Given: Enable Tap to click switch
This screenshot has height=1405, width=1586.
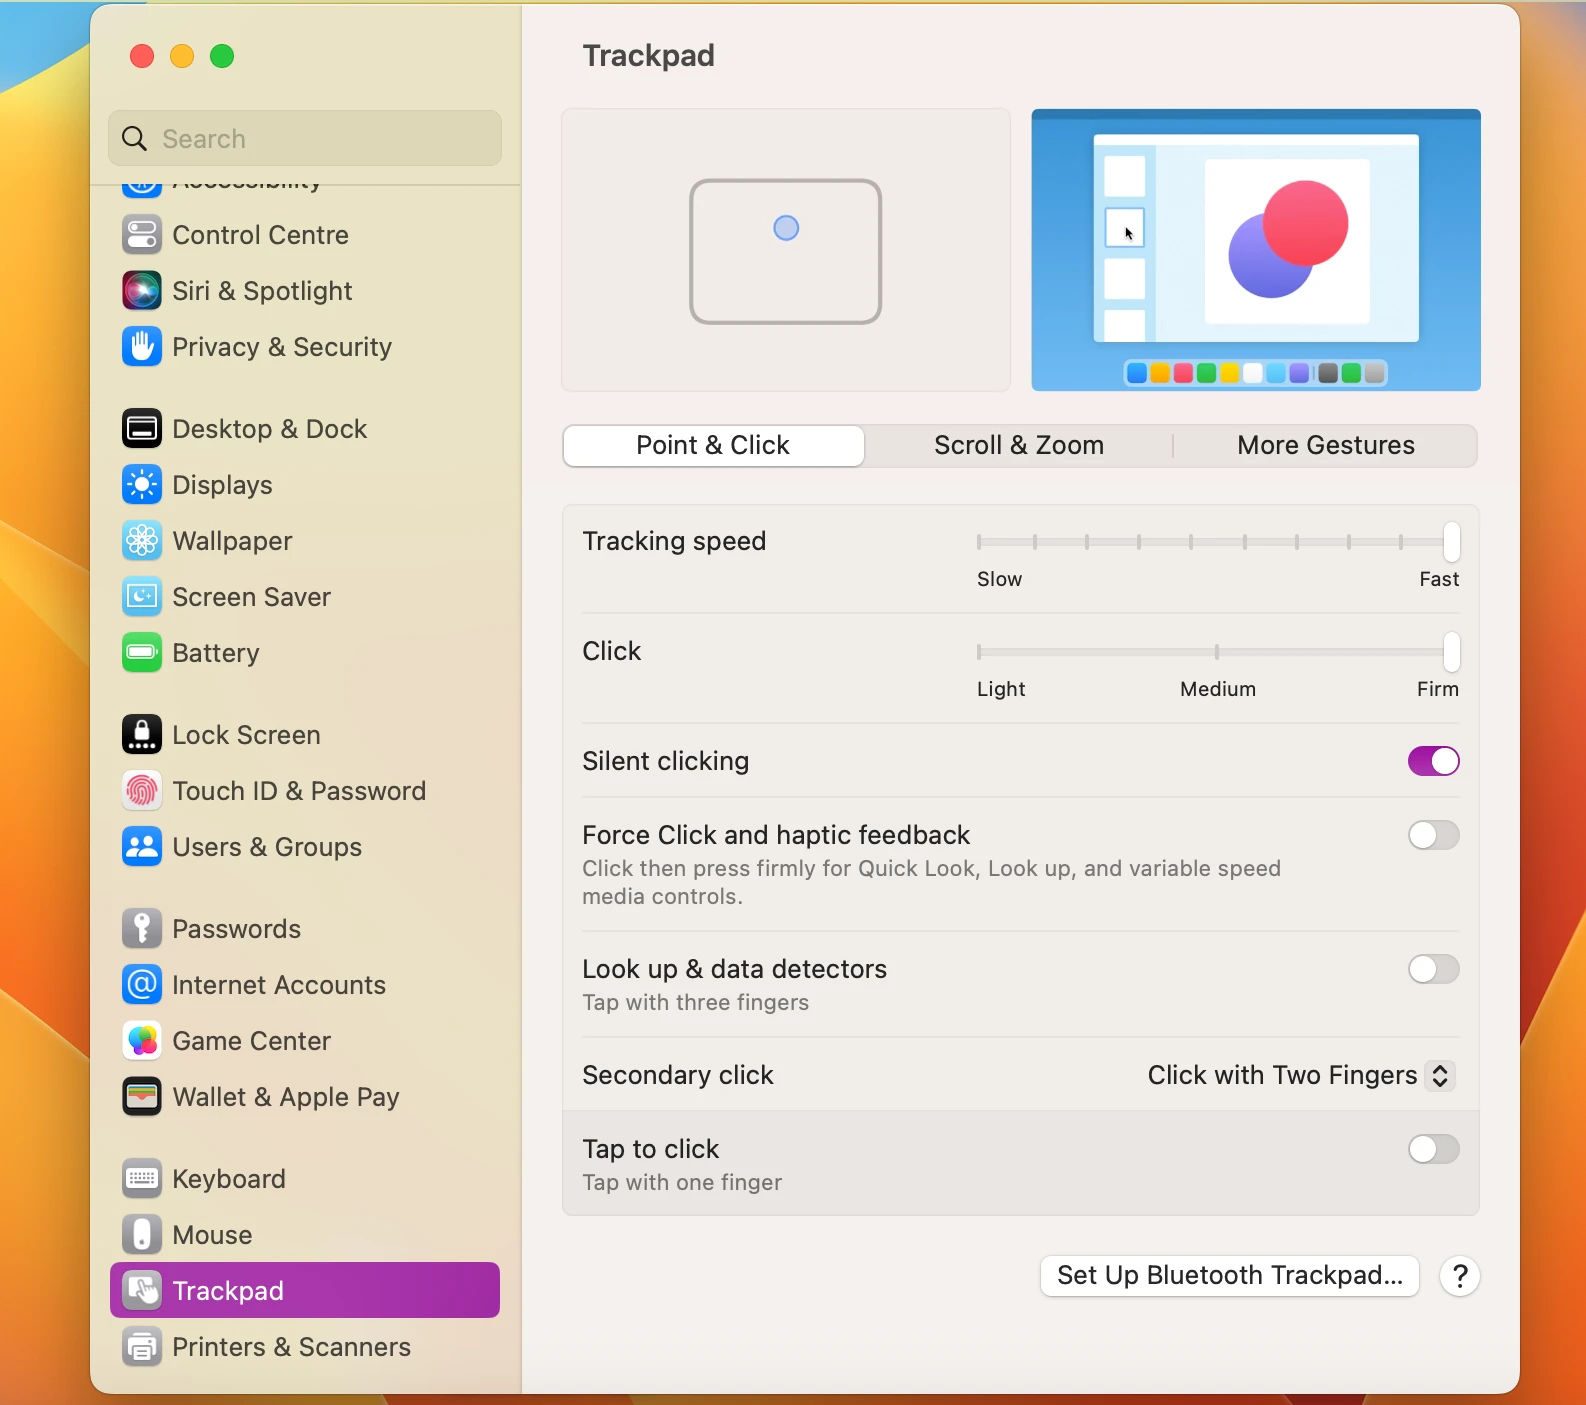Looking at the screenshot, I should pos(1434,1149).
